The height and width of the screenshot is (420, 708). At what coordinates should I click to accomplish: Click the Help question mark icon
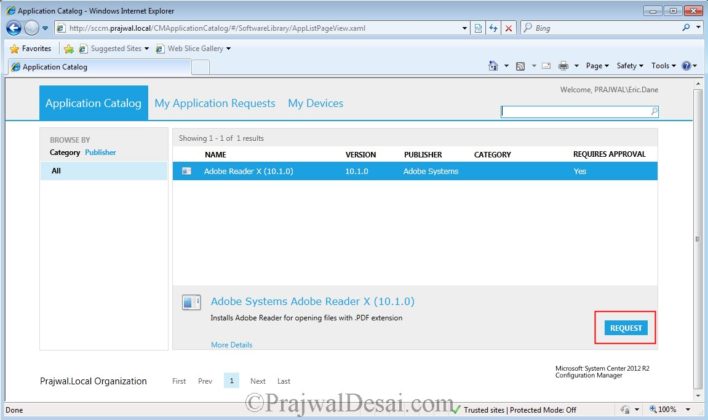tap(686, 66)
